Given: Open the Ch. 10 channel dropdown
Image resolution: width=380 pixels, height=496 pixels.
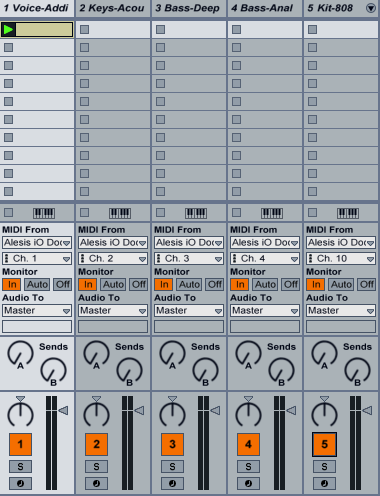Looking at the screenshot, I should (341, 259).
